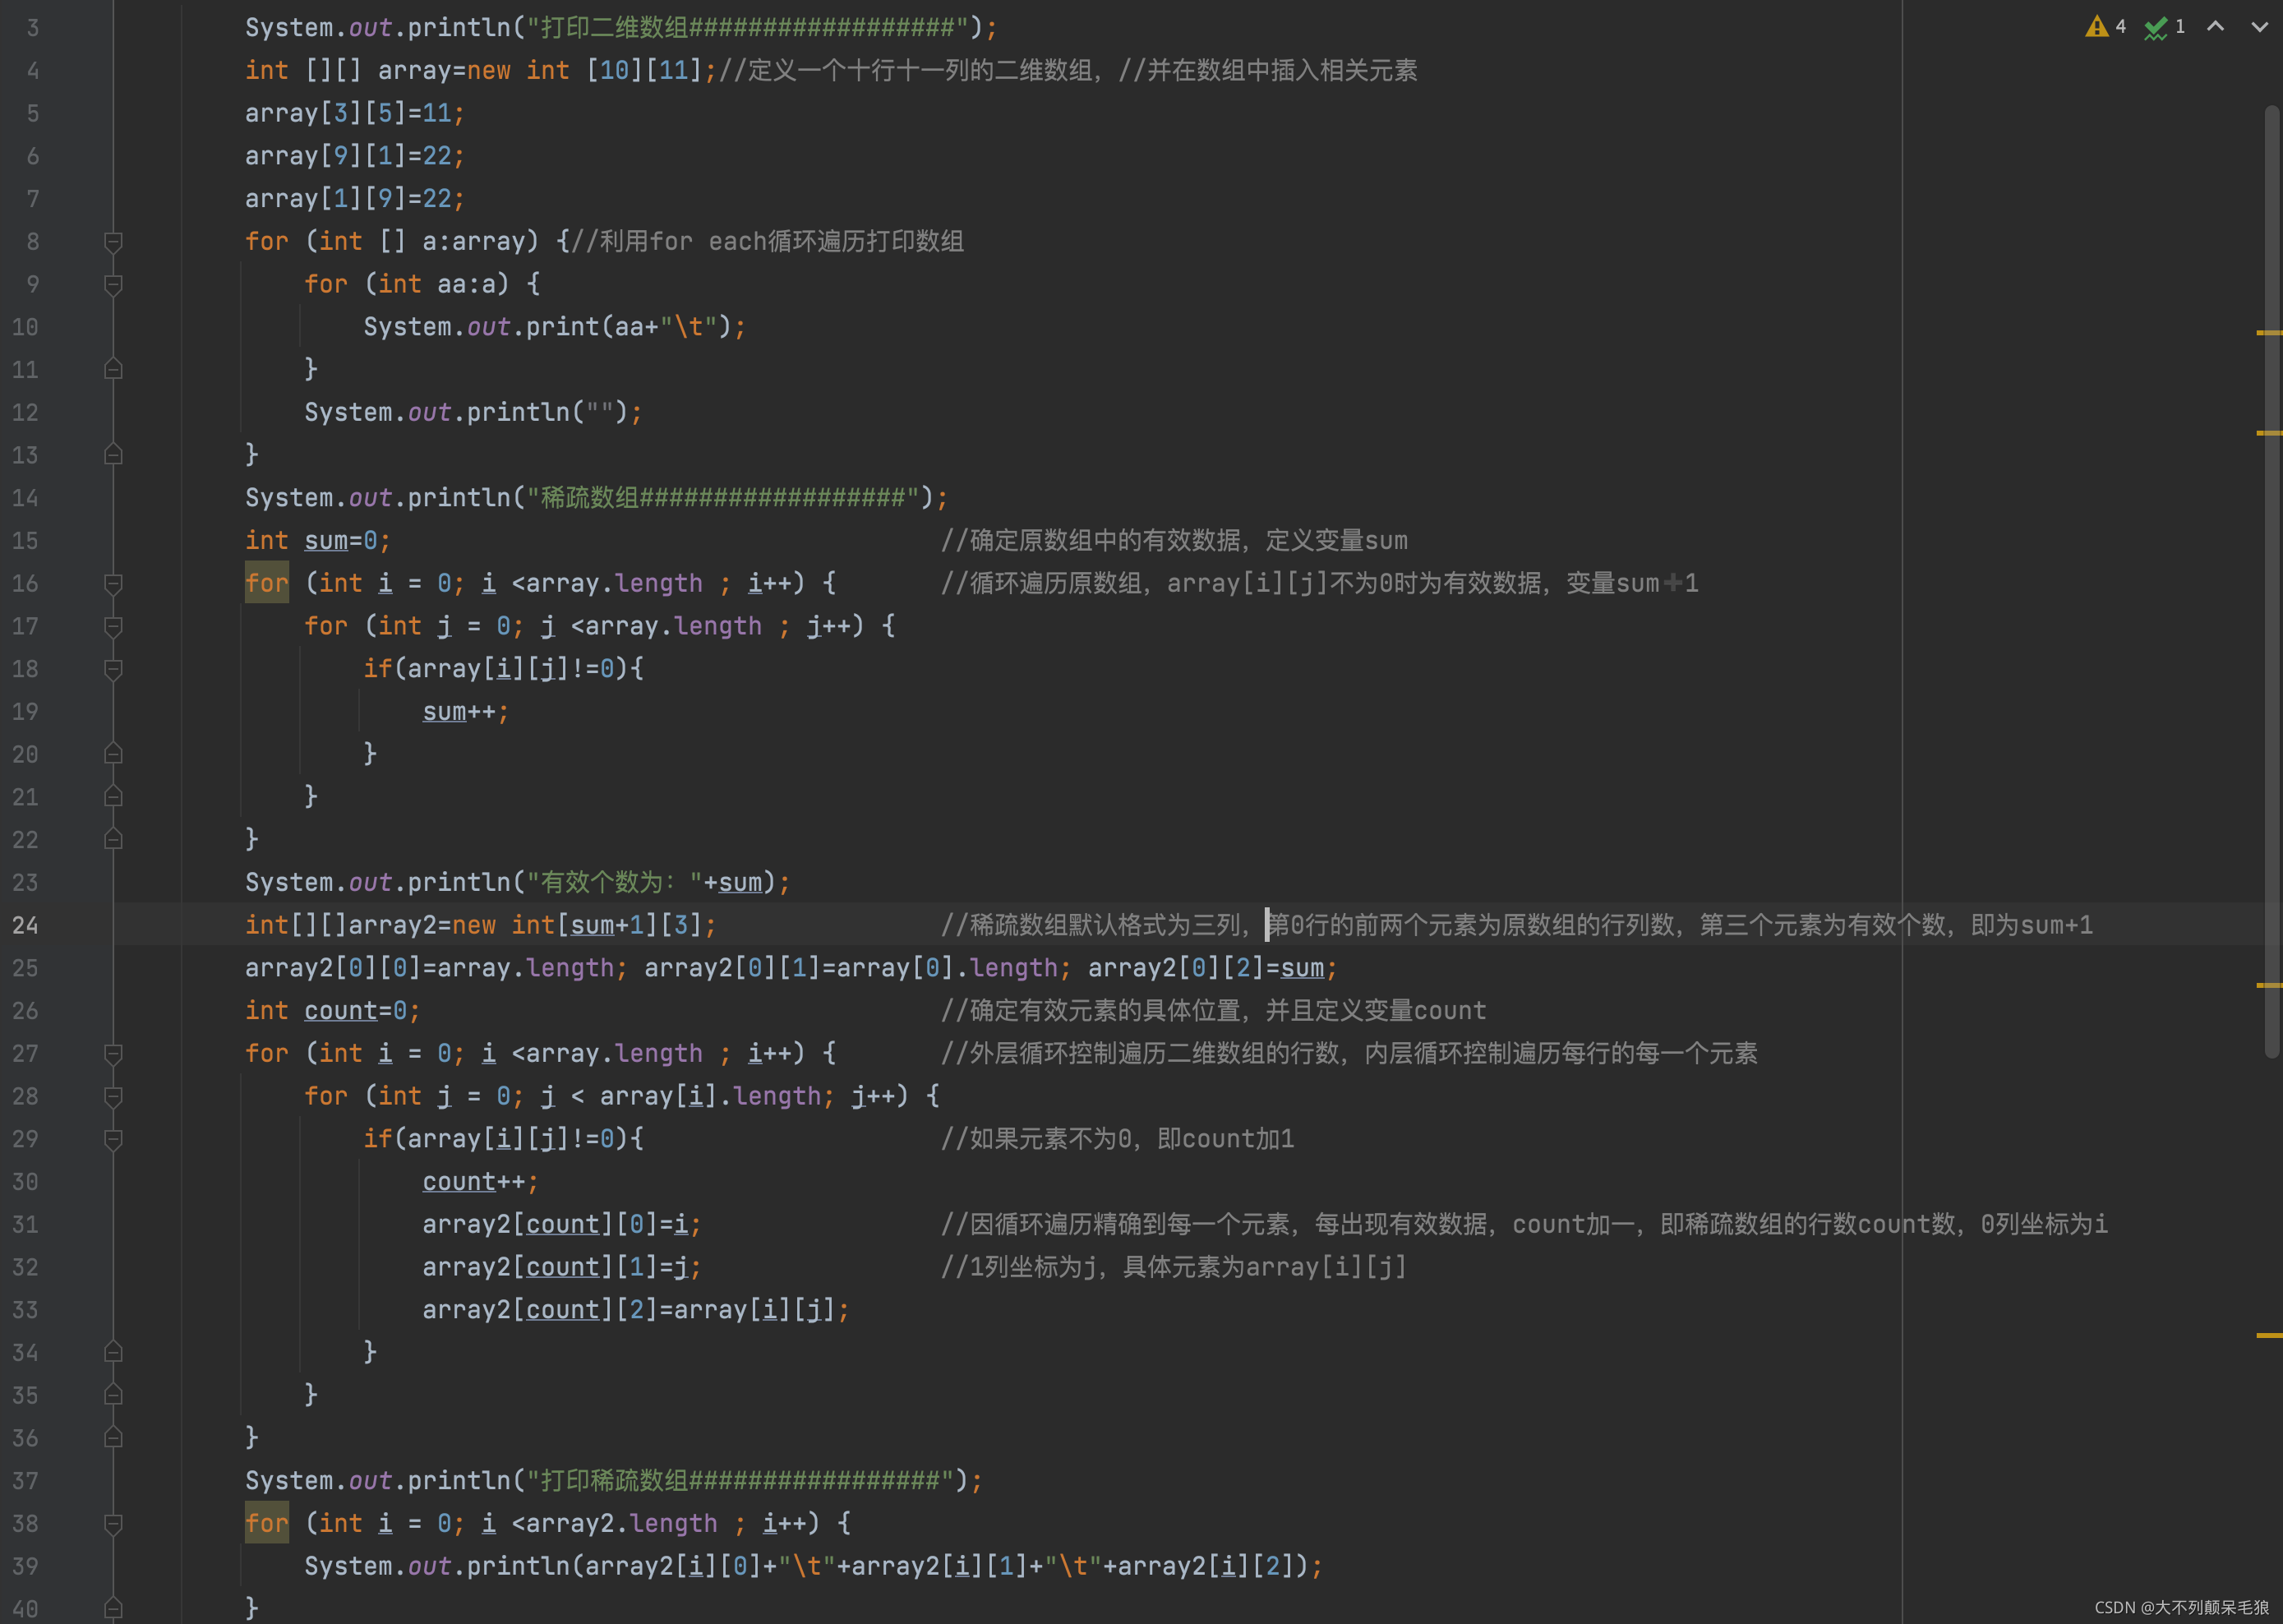2283x1624 pixels.
Task: Go to next highlighted error arrow
Action: 2259,27
